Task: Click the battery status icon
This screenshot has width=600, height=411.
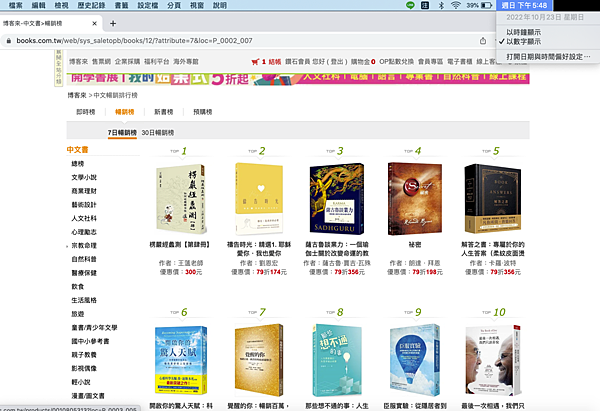Action: (x=486, y=5)
